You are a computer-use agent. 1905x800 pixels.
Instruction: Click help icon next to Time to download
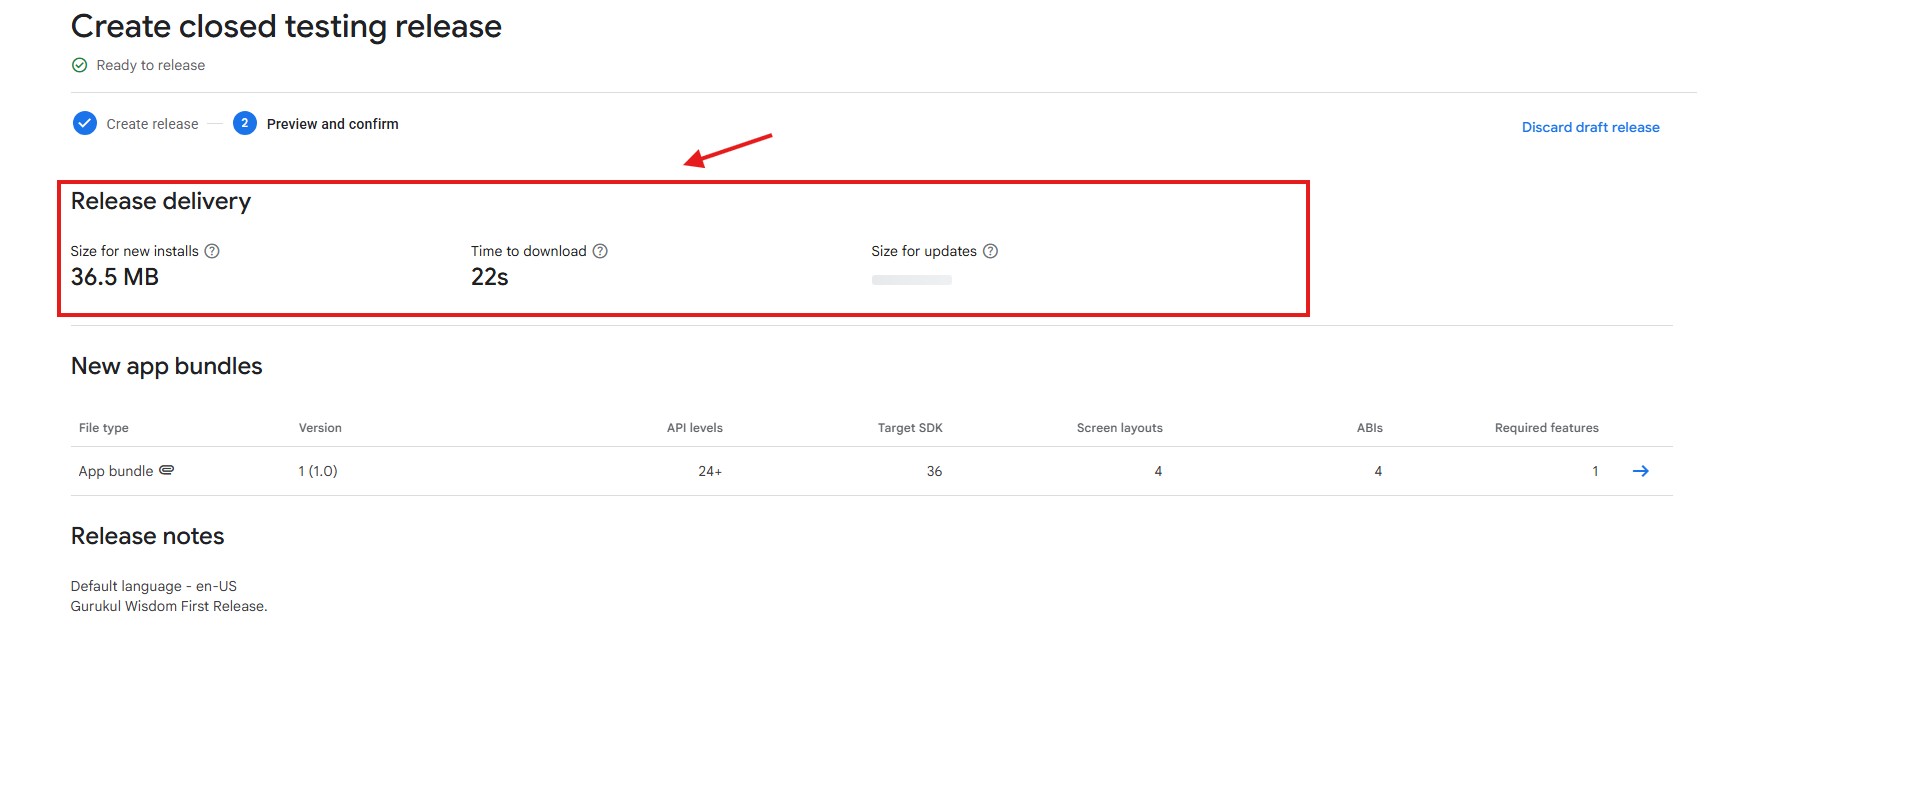click(x=600, y=251)
